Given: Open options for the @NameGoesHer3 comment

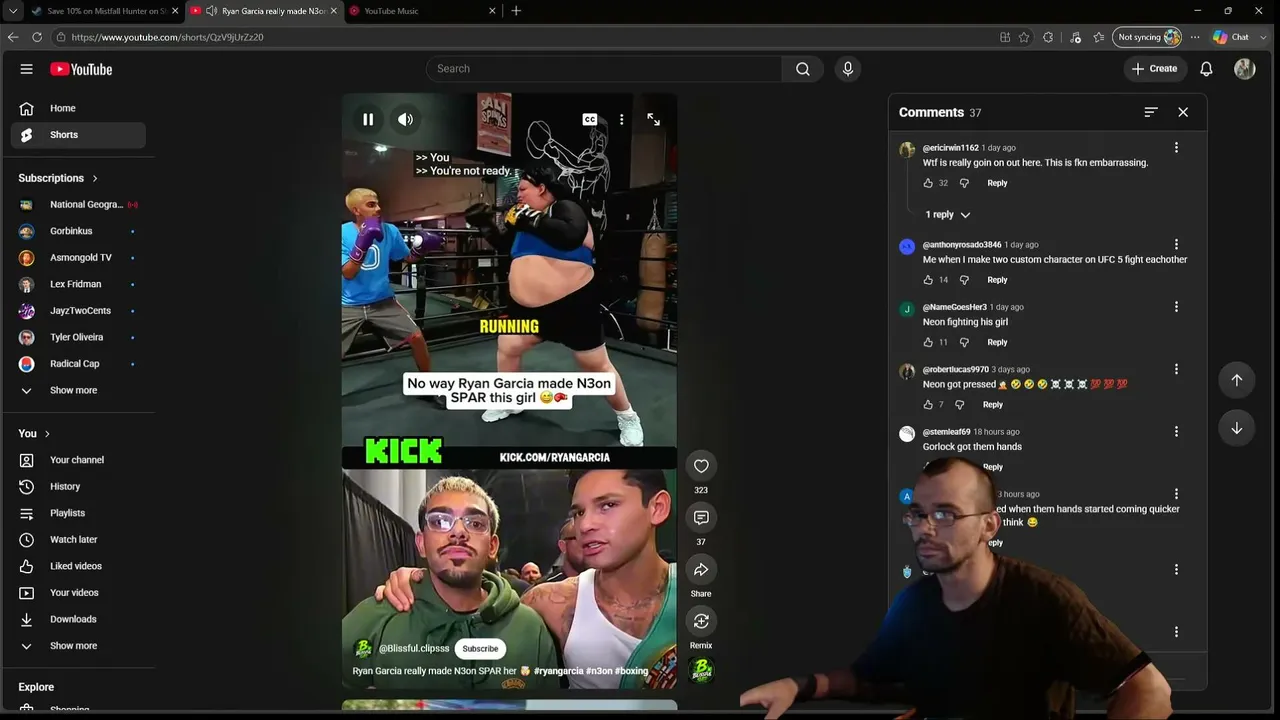Looking at the screenshot, I should point(1176,307).
